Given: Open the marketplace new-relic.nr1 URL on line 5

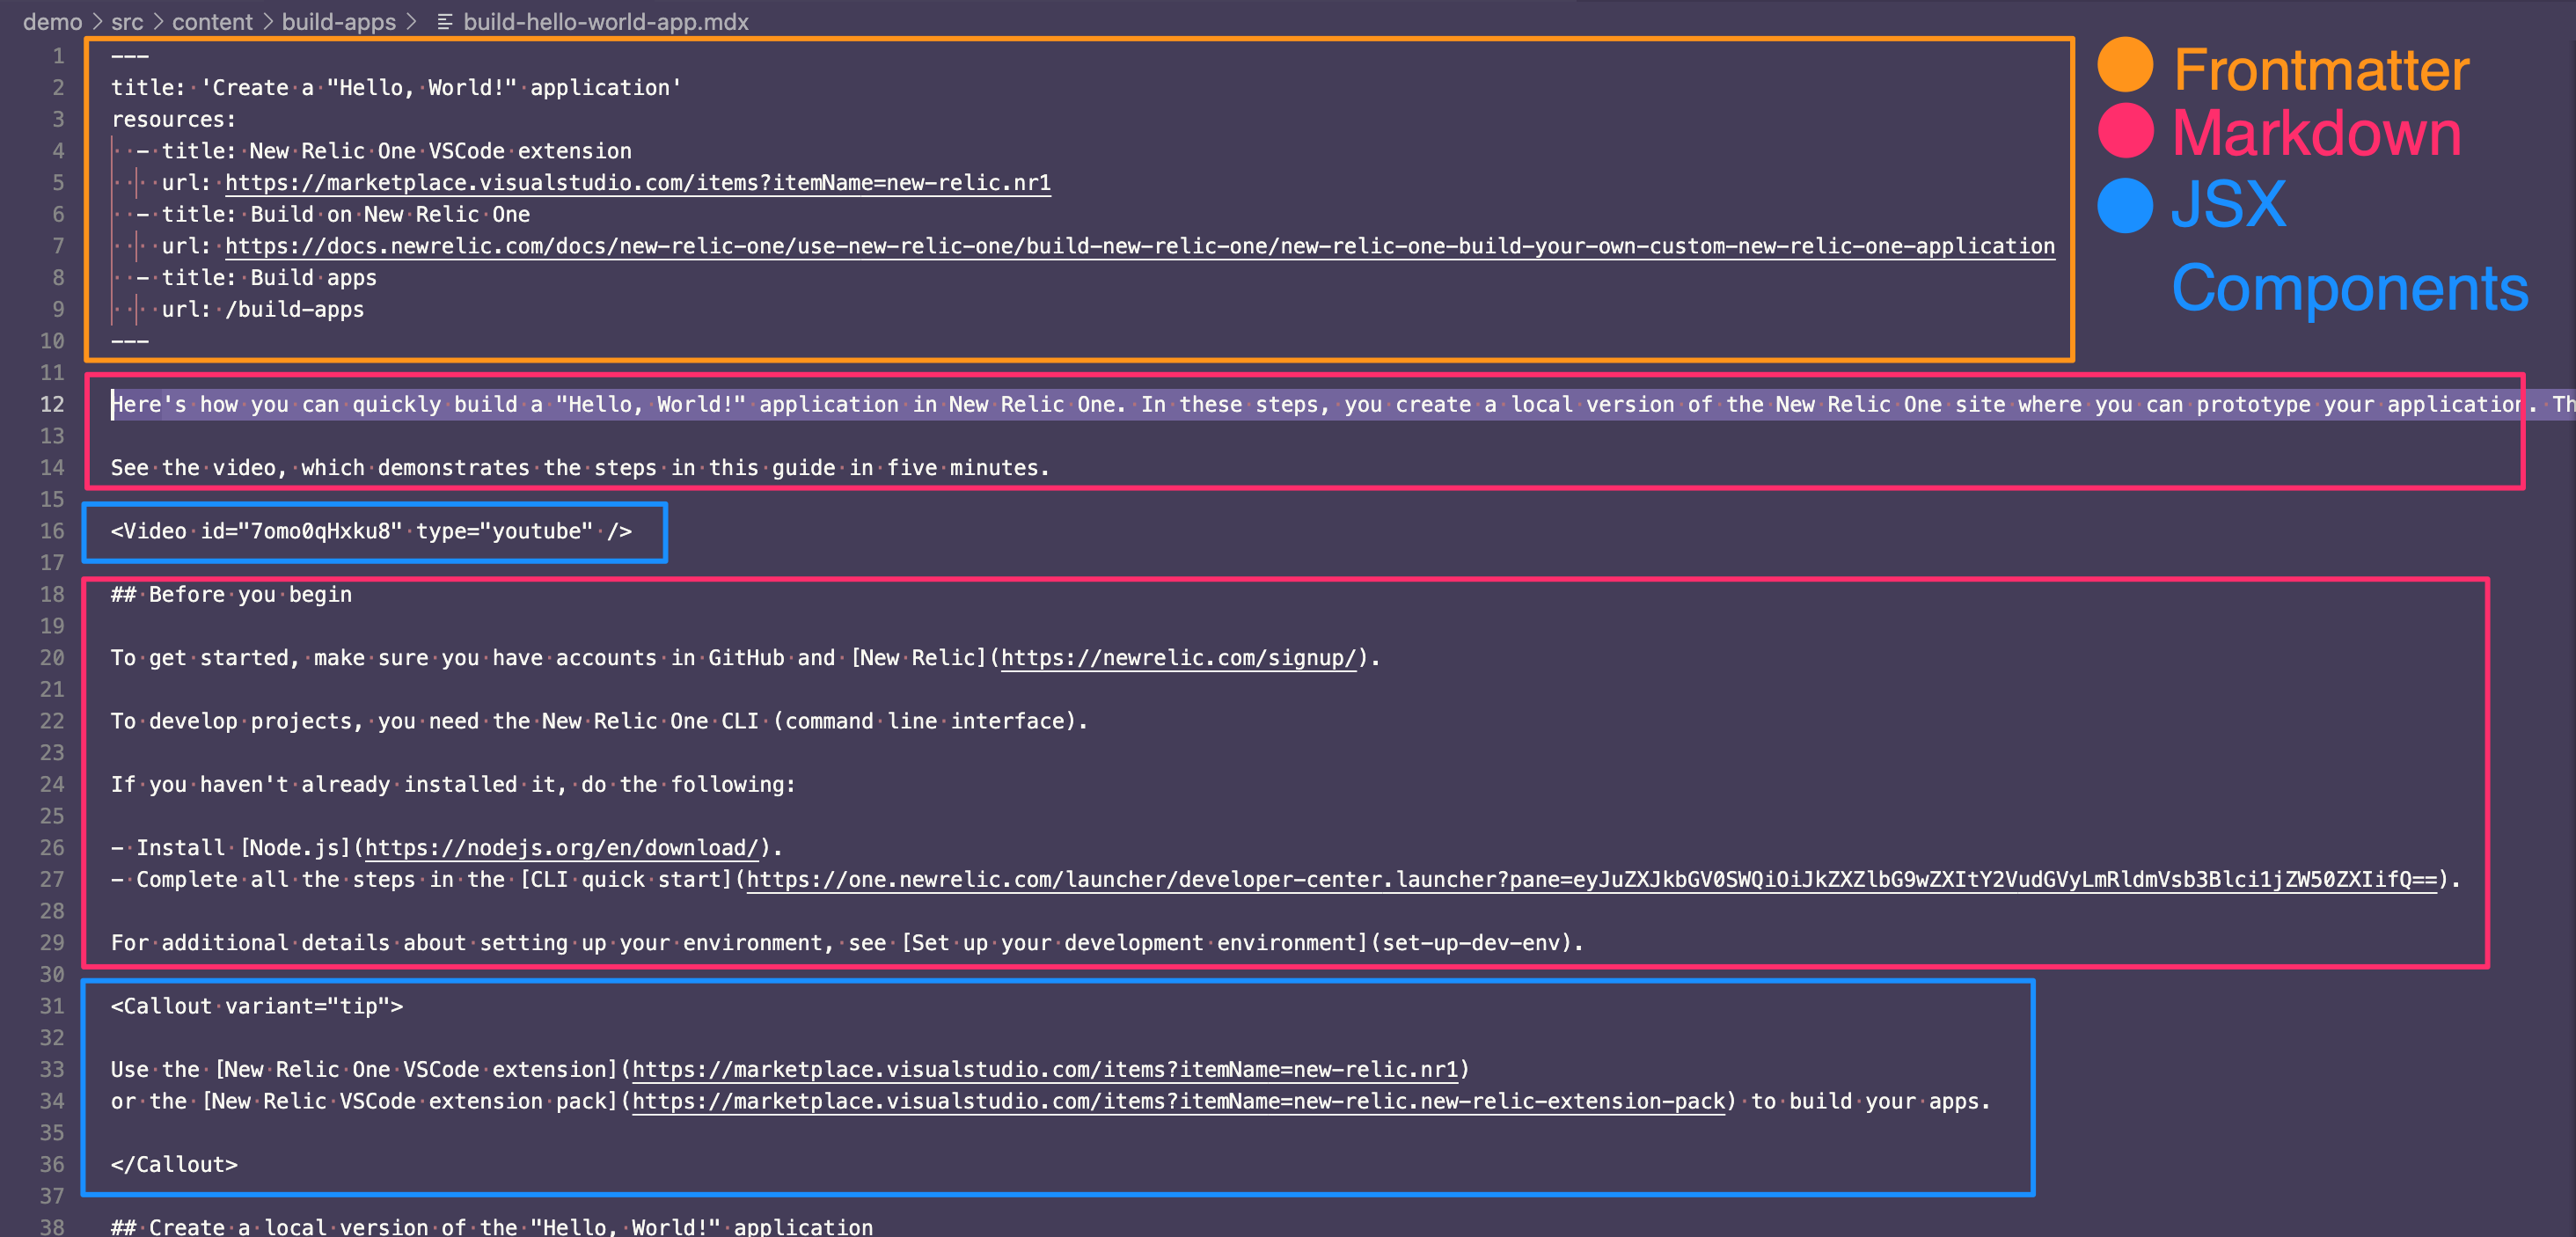Looking at the screenshot, I should pos(637,183).
